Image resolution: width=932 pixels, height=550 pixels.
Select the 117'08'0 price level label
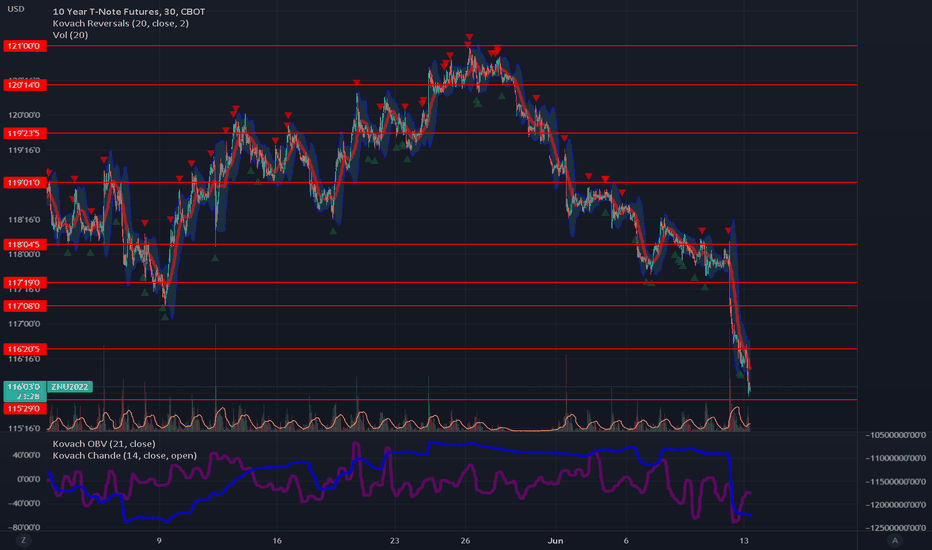[x=25, y=306]
